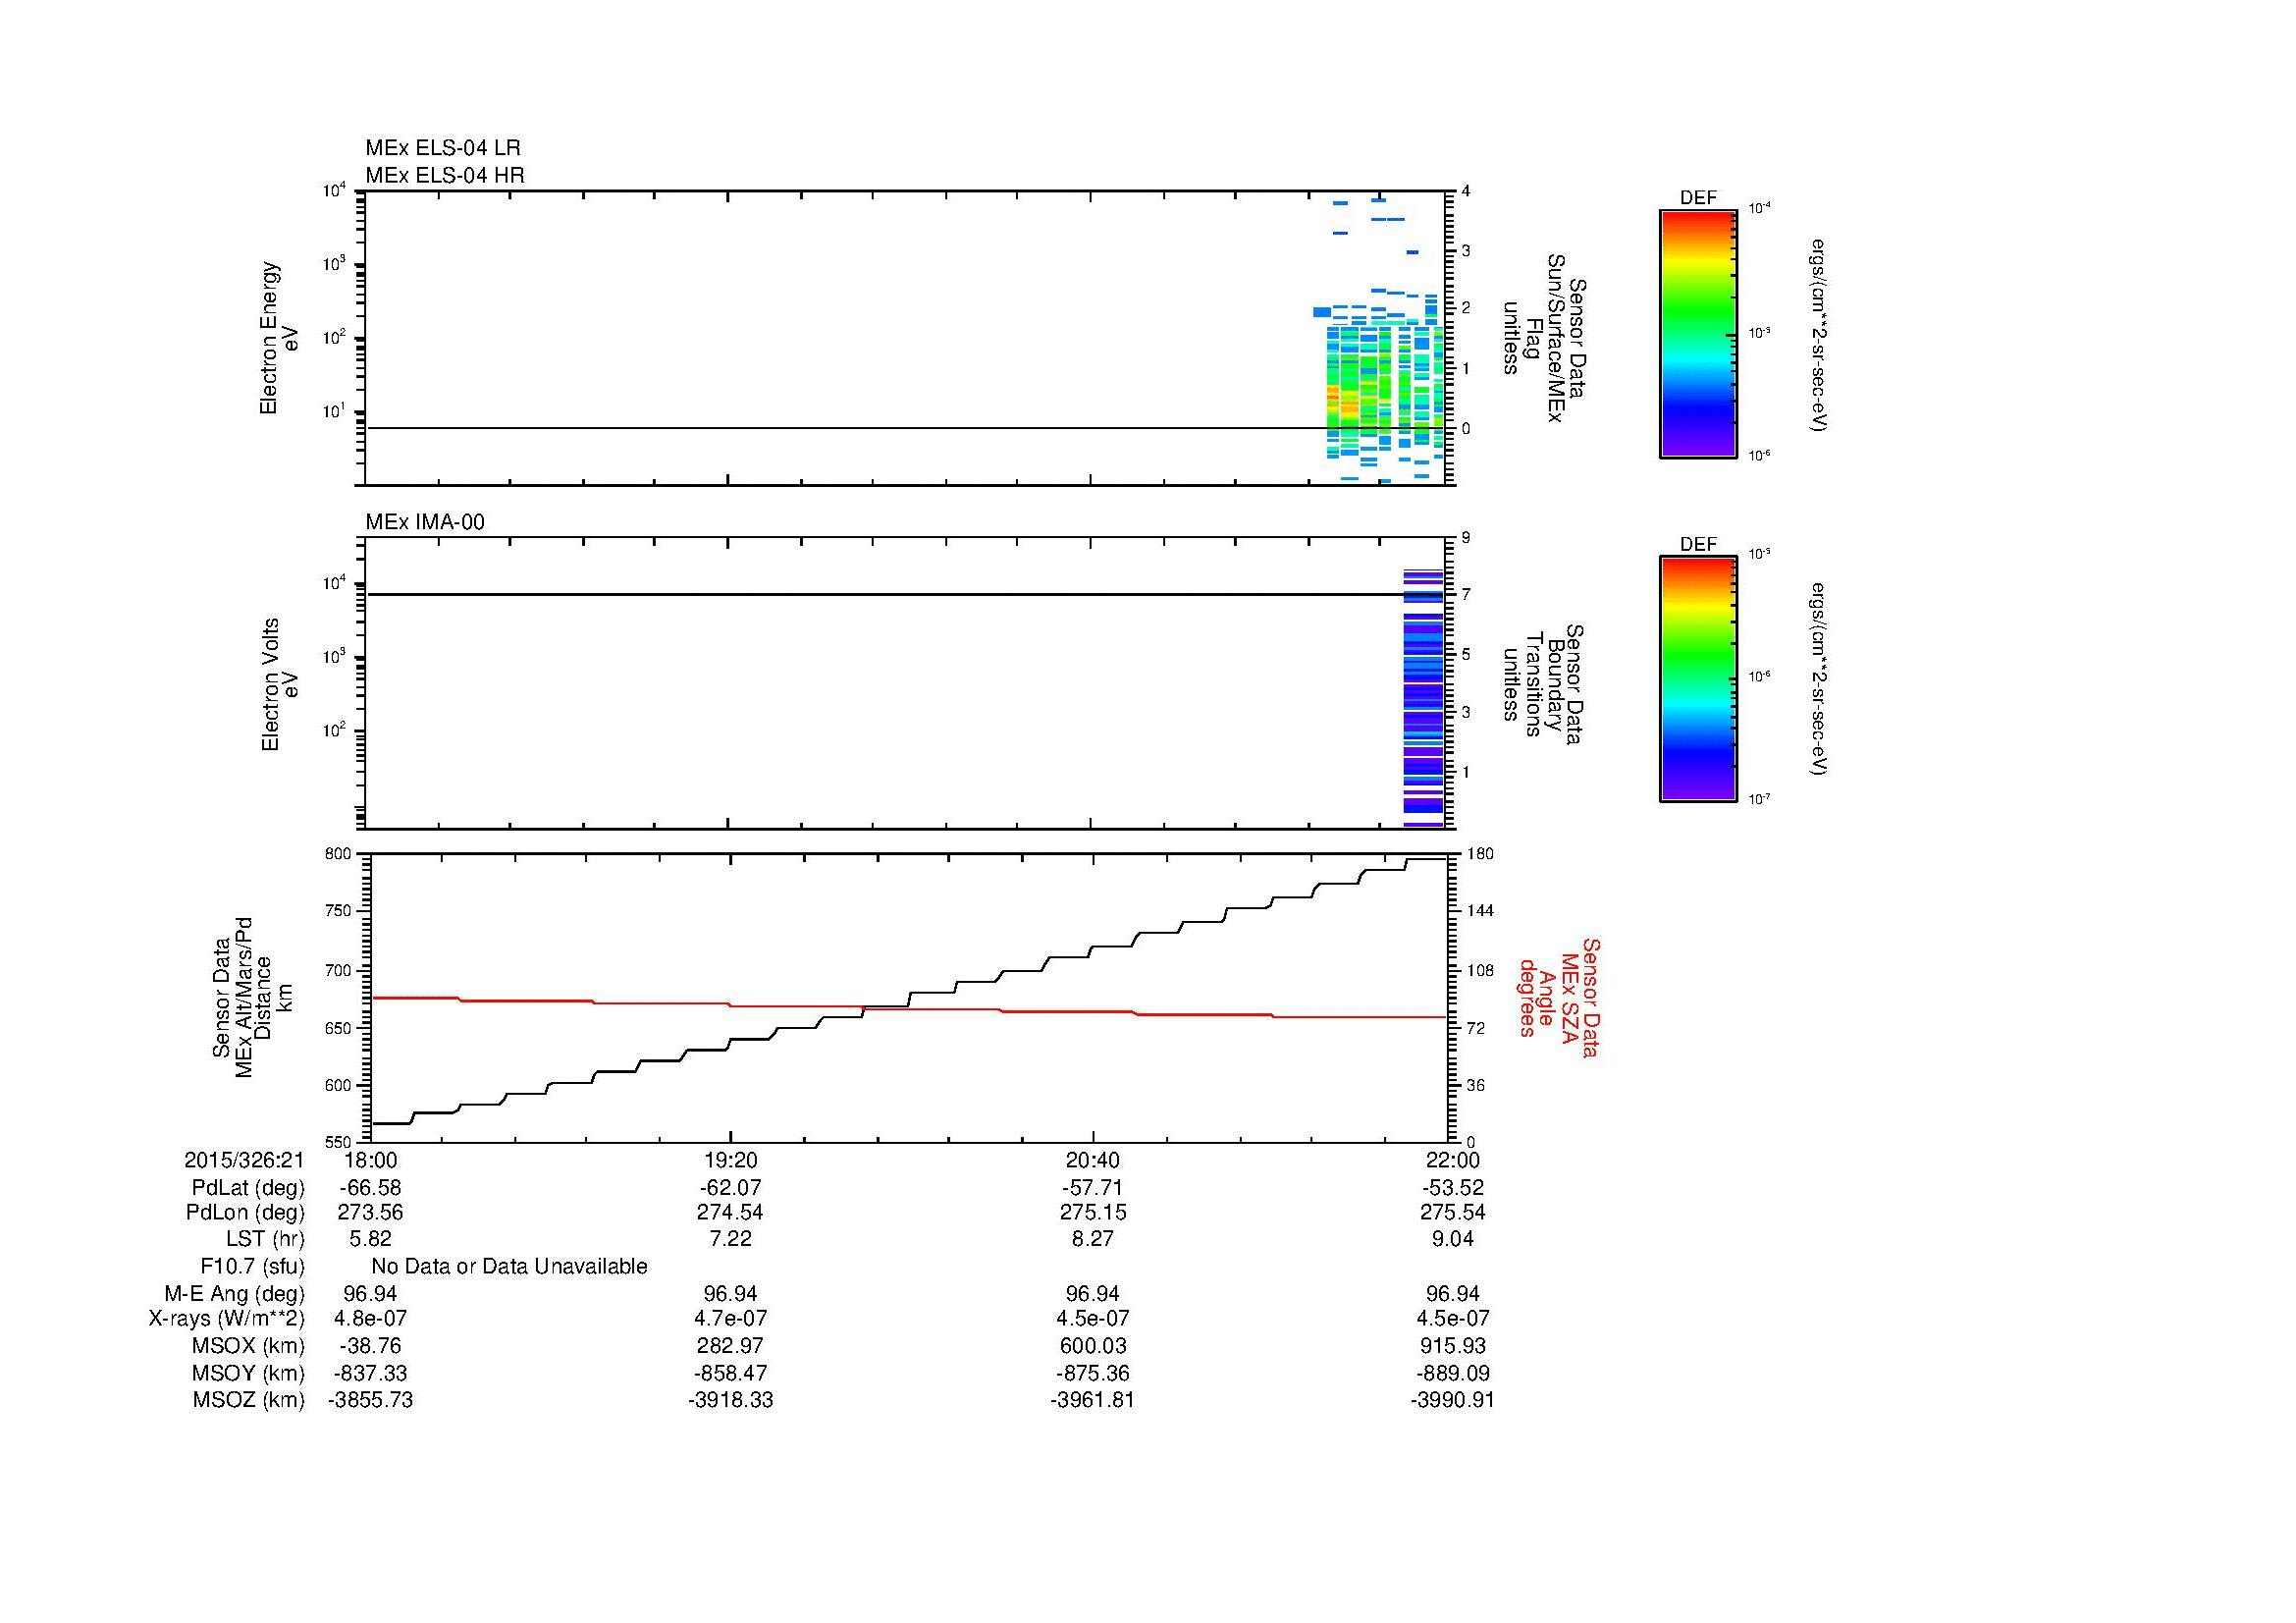Click the "Electron Energy eV" axis label

279,338
